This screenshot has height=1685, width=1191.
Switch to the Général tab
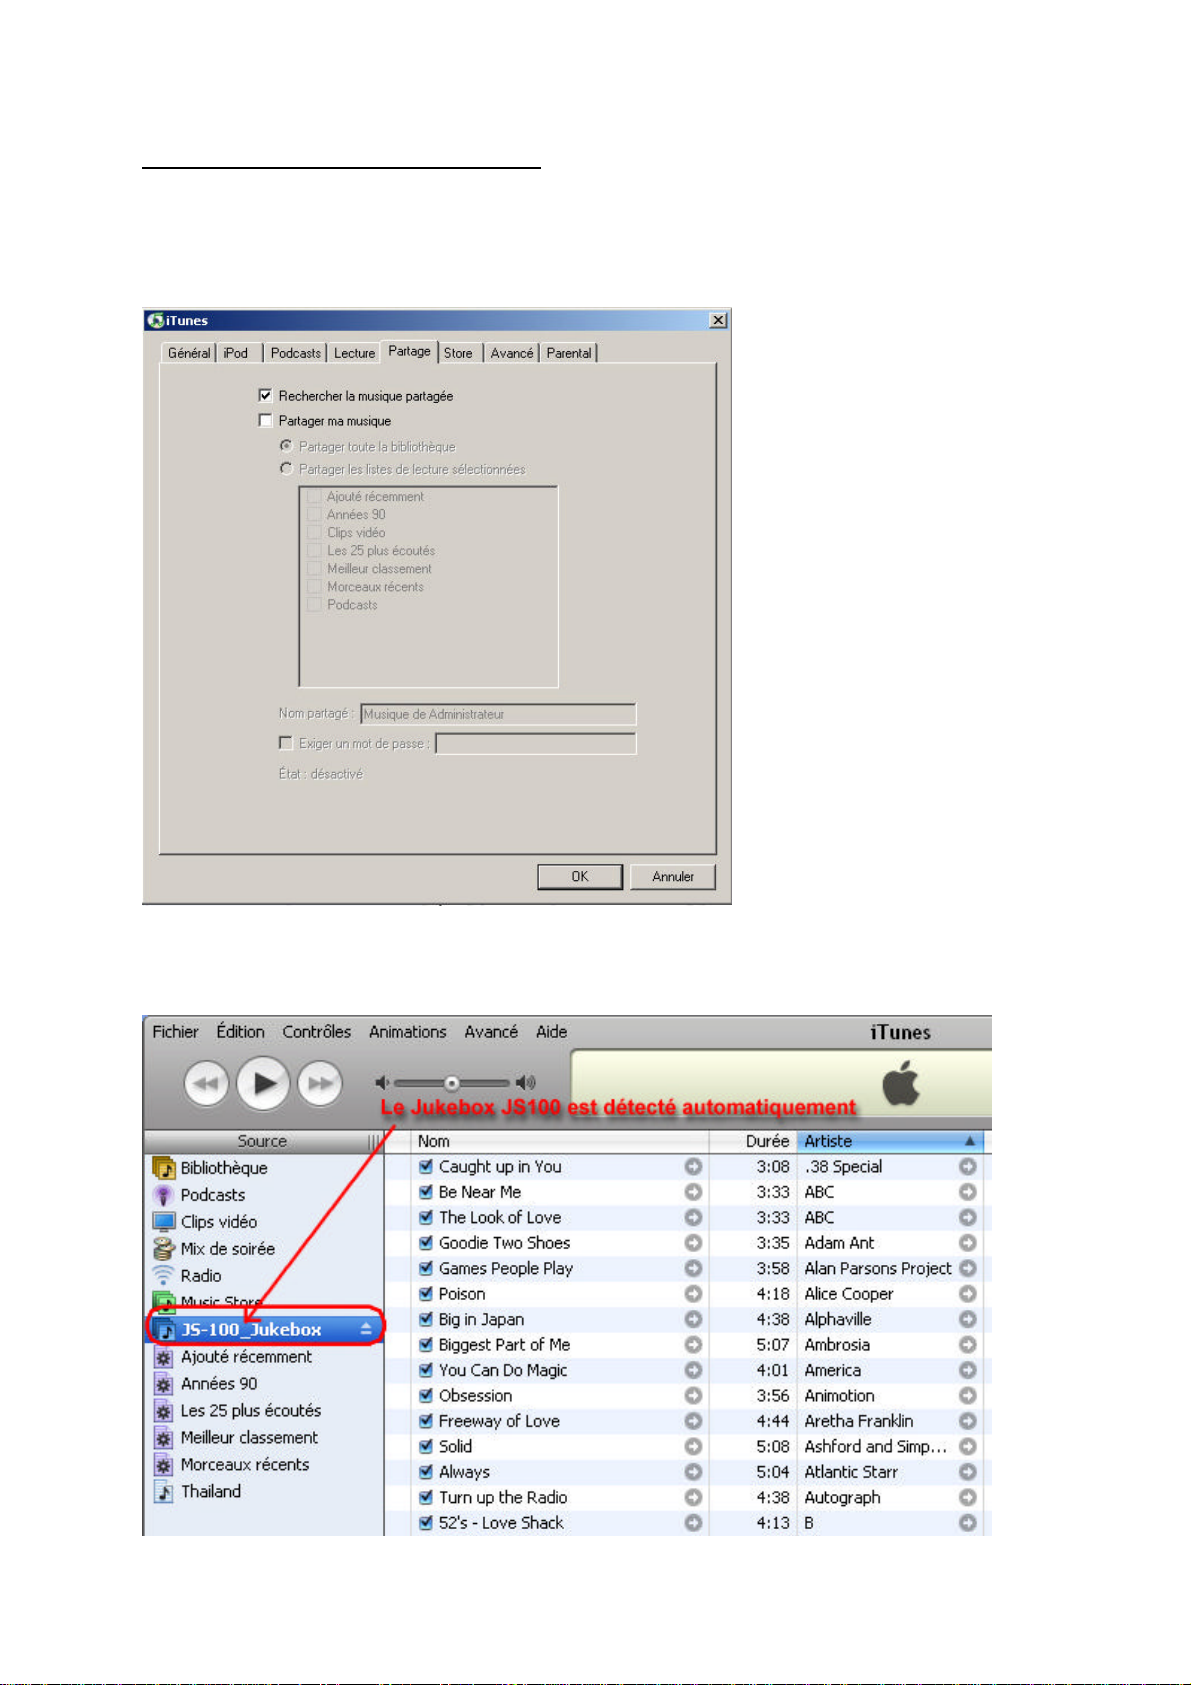coord(189,353)
